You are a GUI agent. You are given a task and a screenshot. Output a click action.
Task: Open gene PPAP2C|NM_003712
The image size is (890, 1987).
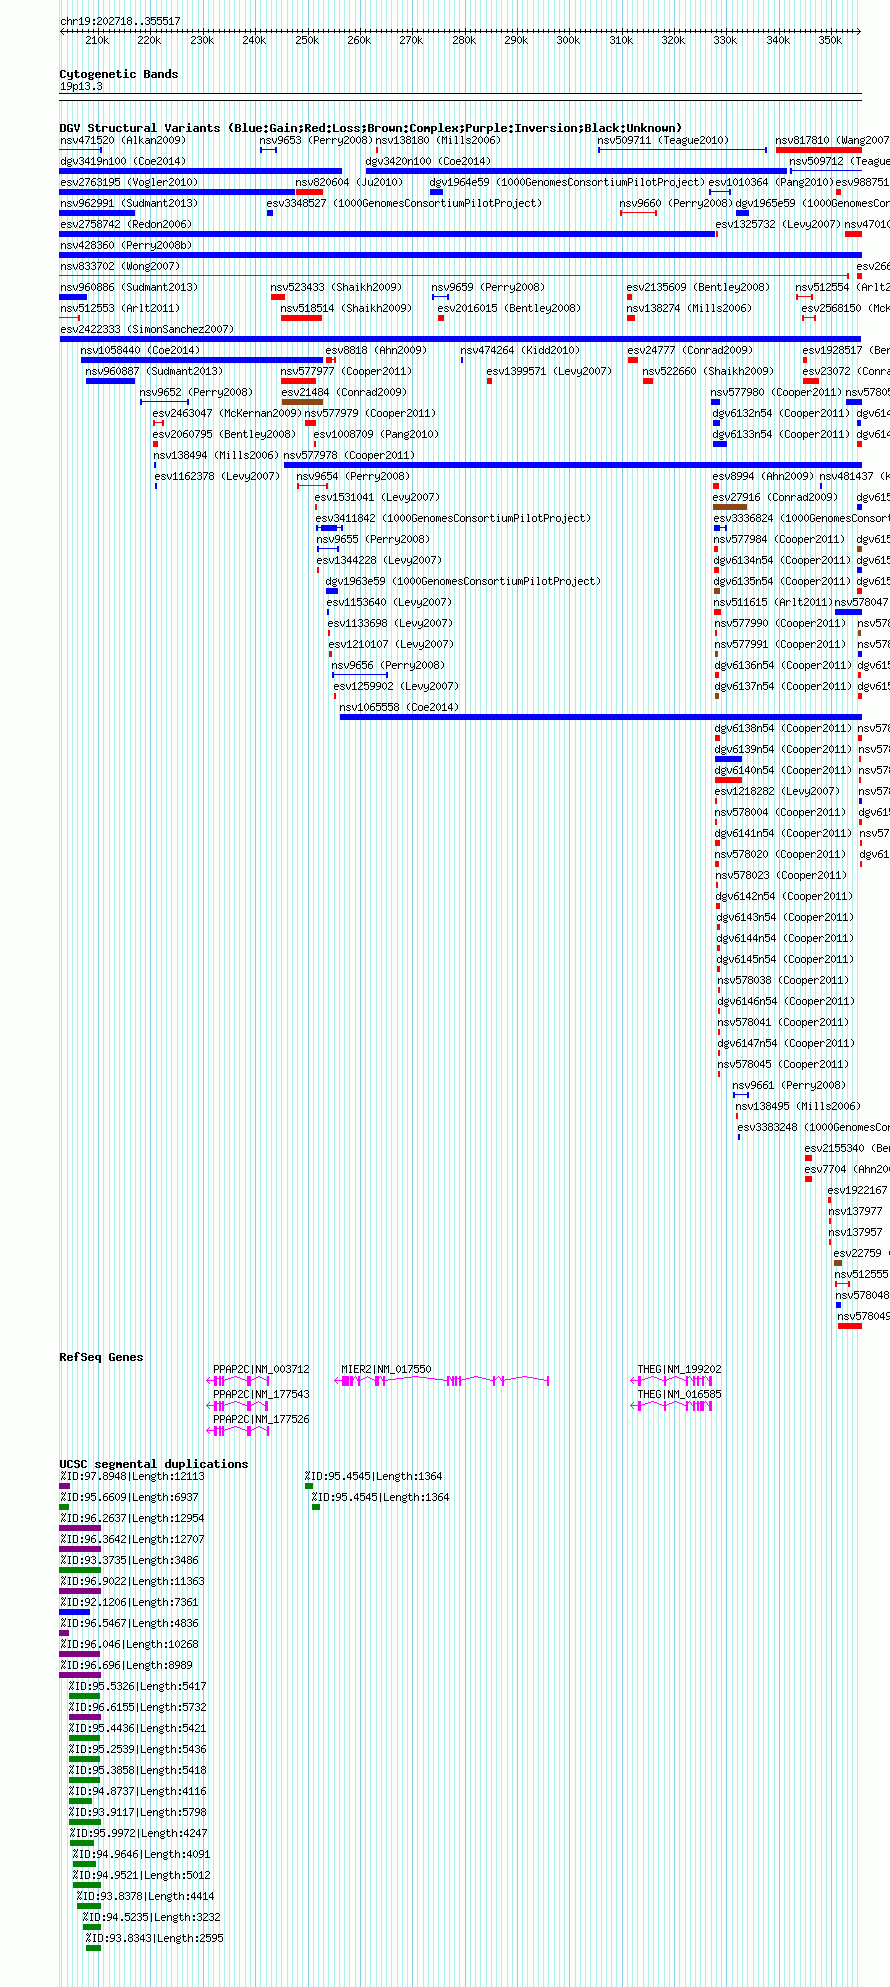261,1369
